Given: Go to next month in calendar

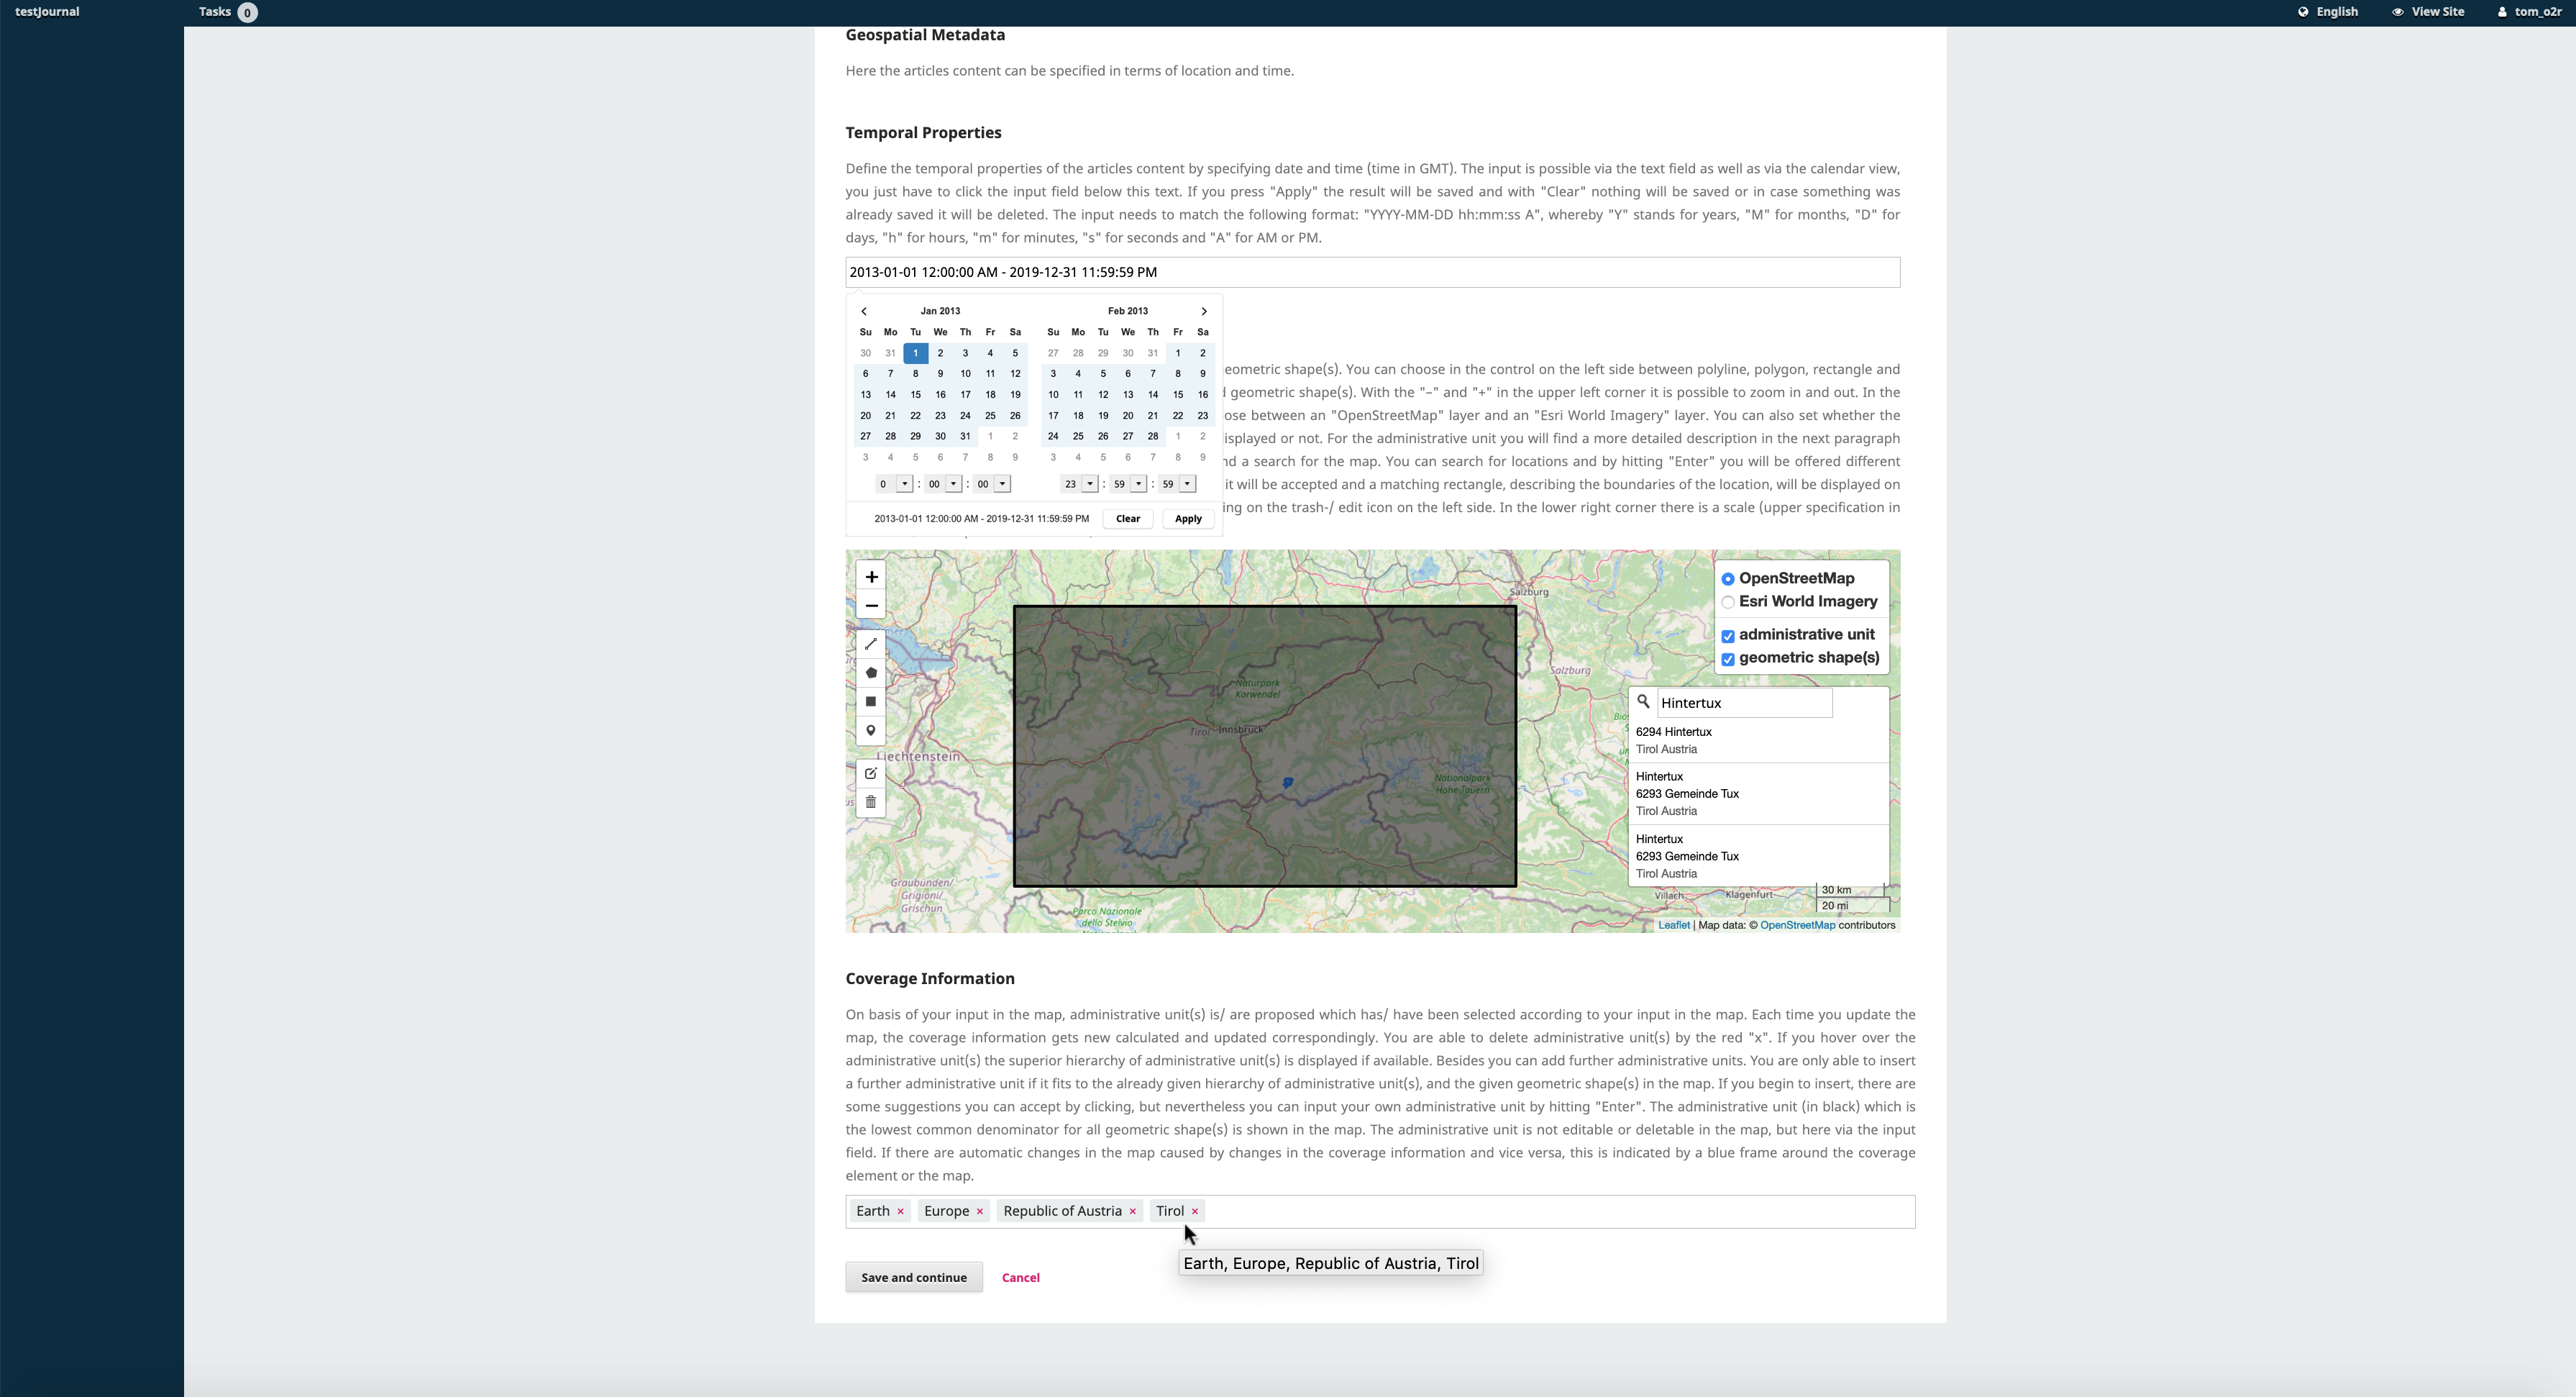Looking at the screenshot, I should [x=1204, y=311].
